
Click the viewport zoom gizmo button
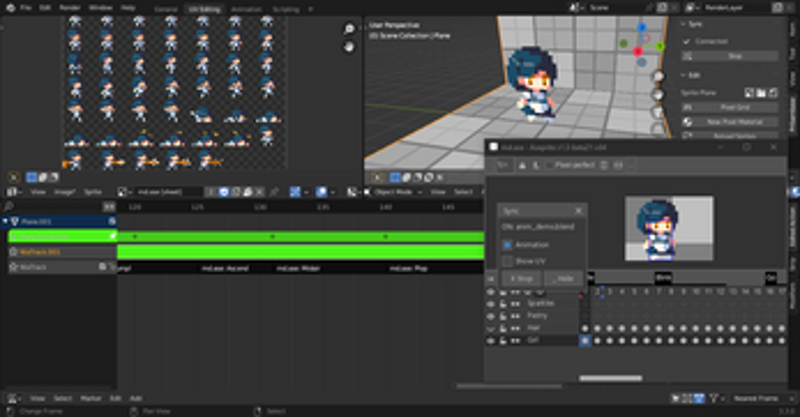tap(658, 77)
